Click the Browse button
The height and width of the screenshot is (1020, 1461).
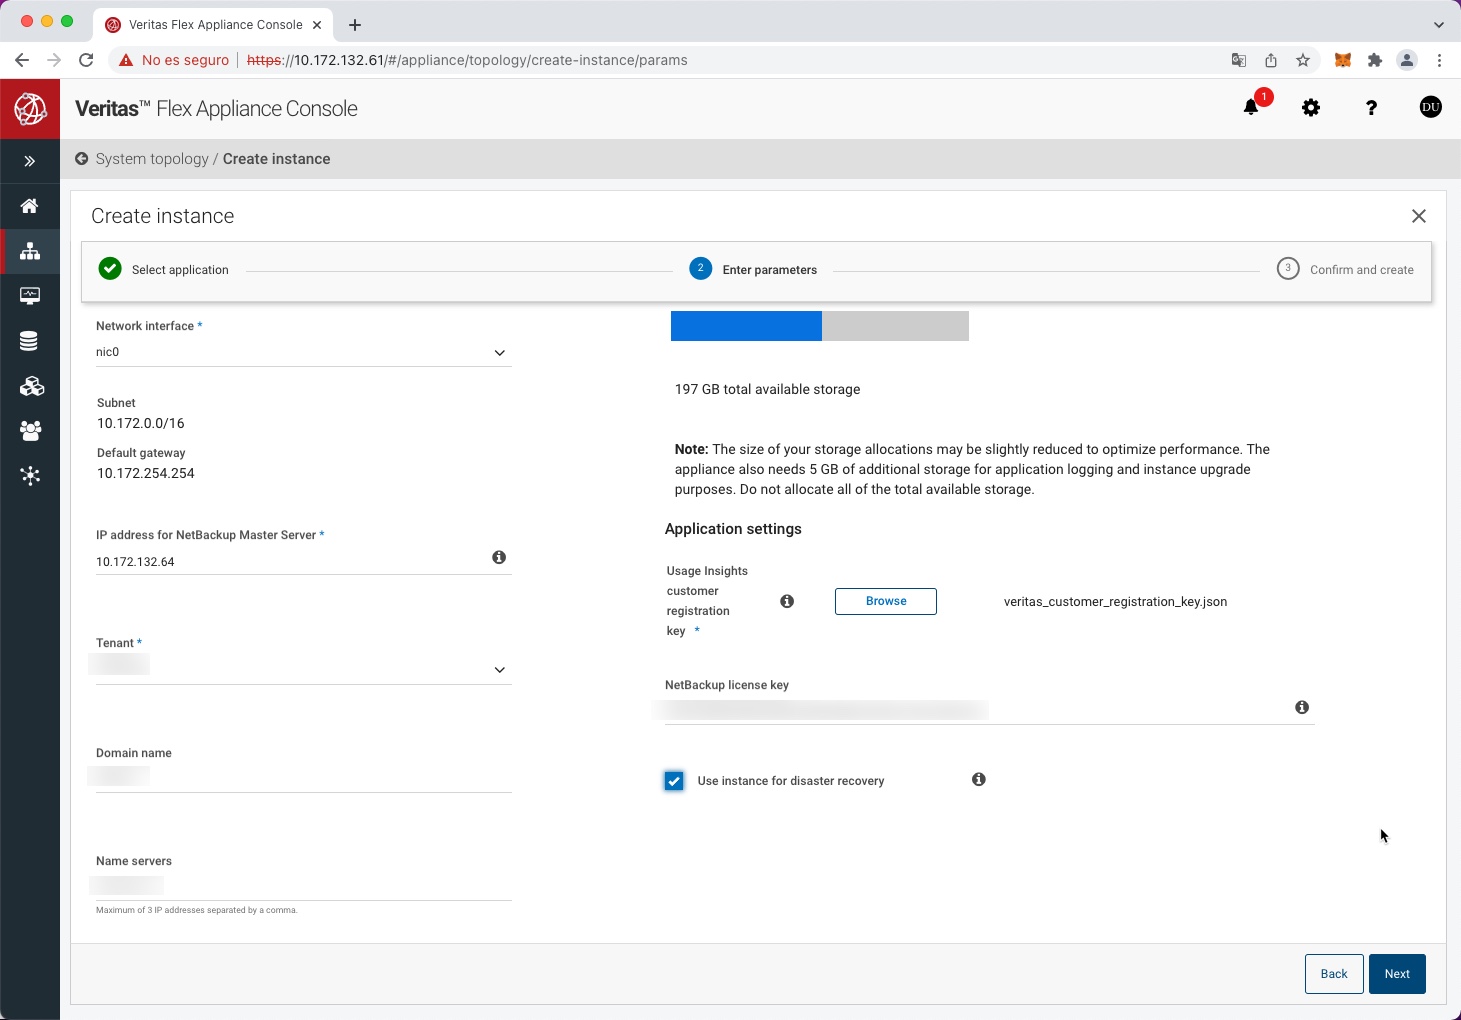(x=886, y=601)
